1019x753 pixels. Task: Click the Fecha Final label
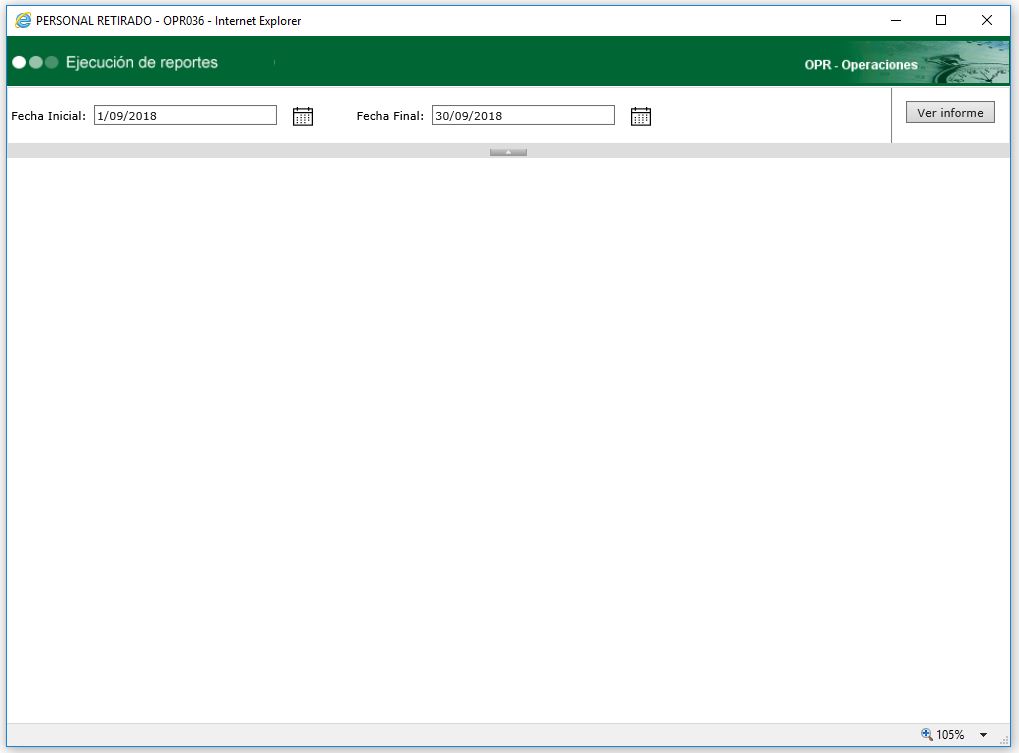(390, 116)
